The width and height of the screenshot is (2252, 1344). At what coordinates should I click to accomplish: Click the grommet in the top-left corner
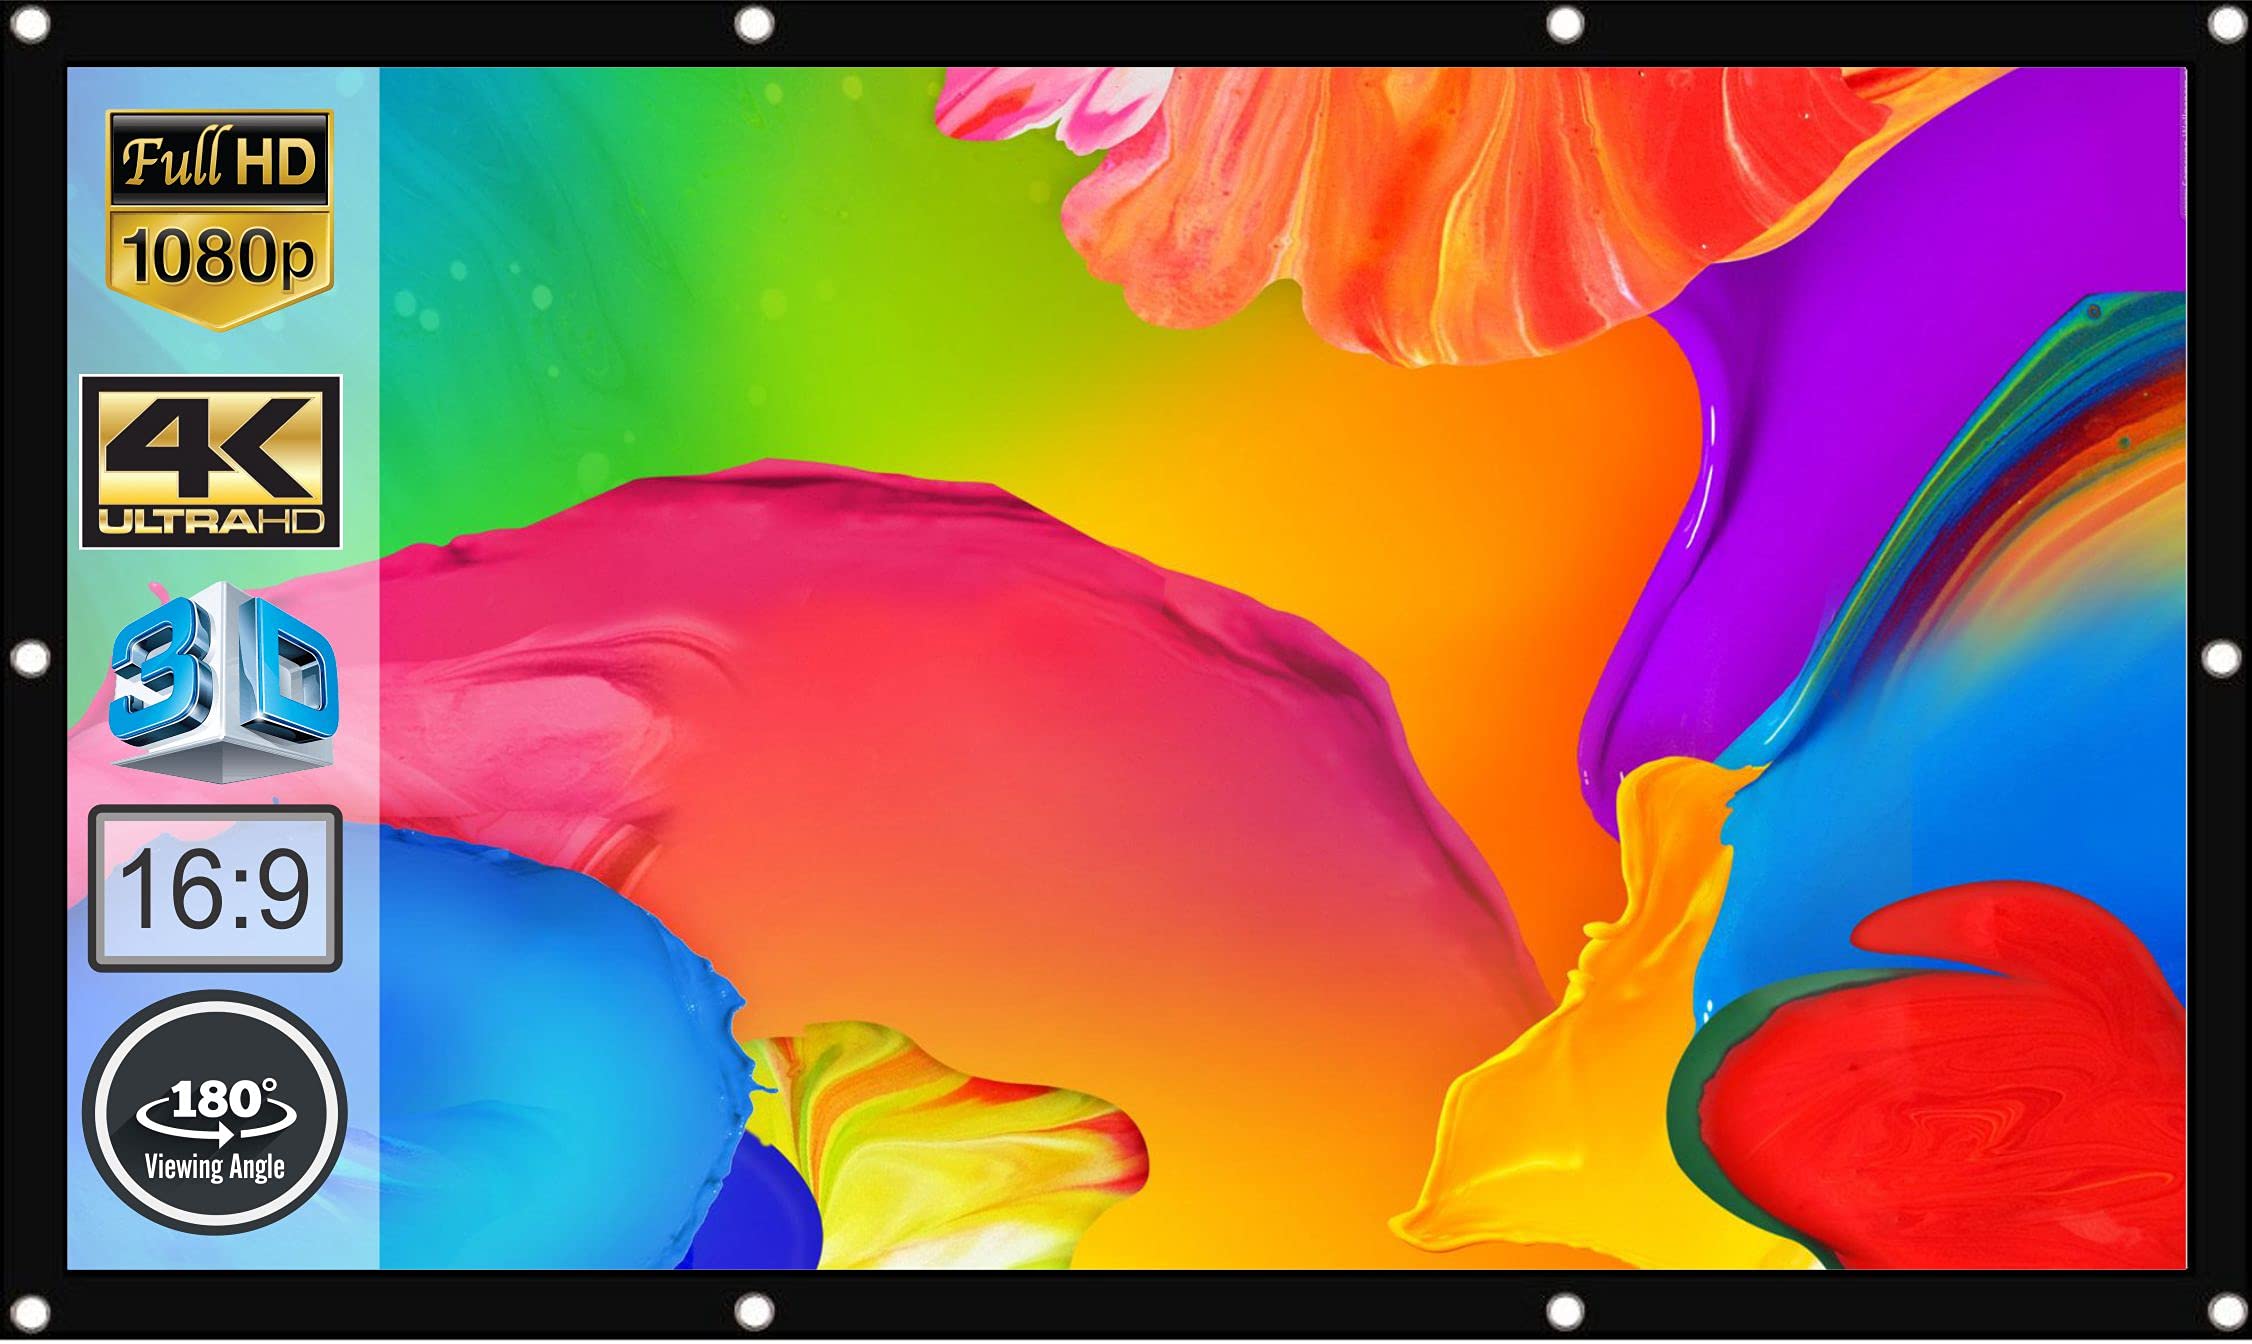point(30,25)
